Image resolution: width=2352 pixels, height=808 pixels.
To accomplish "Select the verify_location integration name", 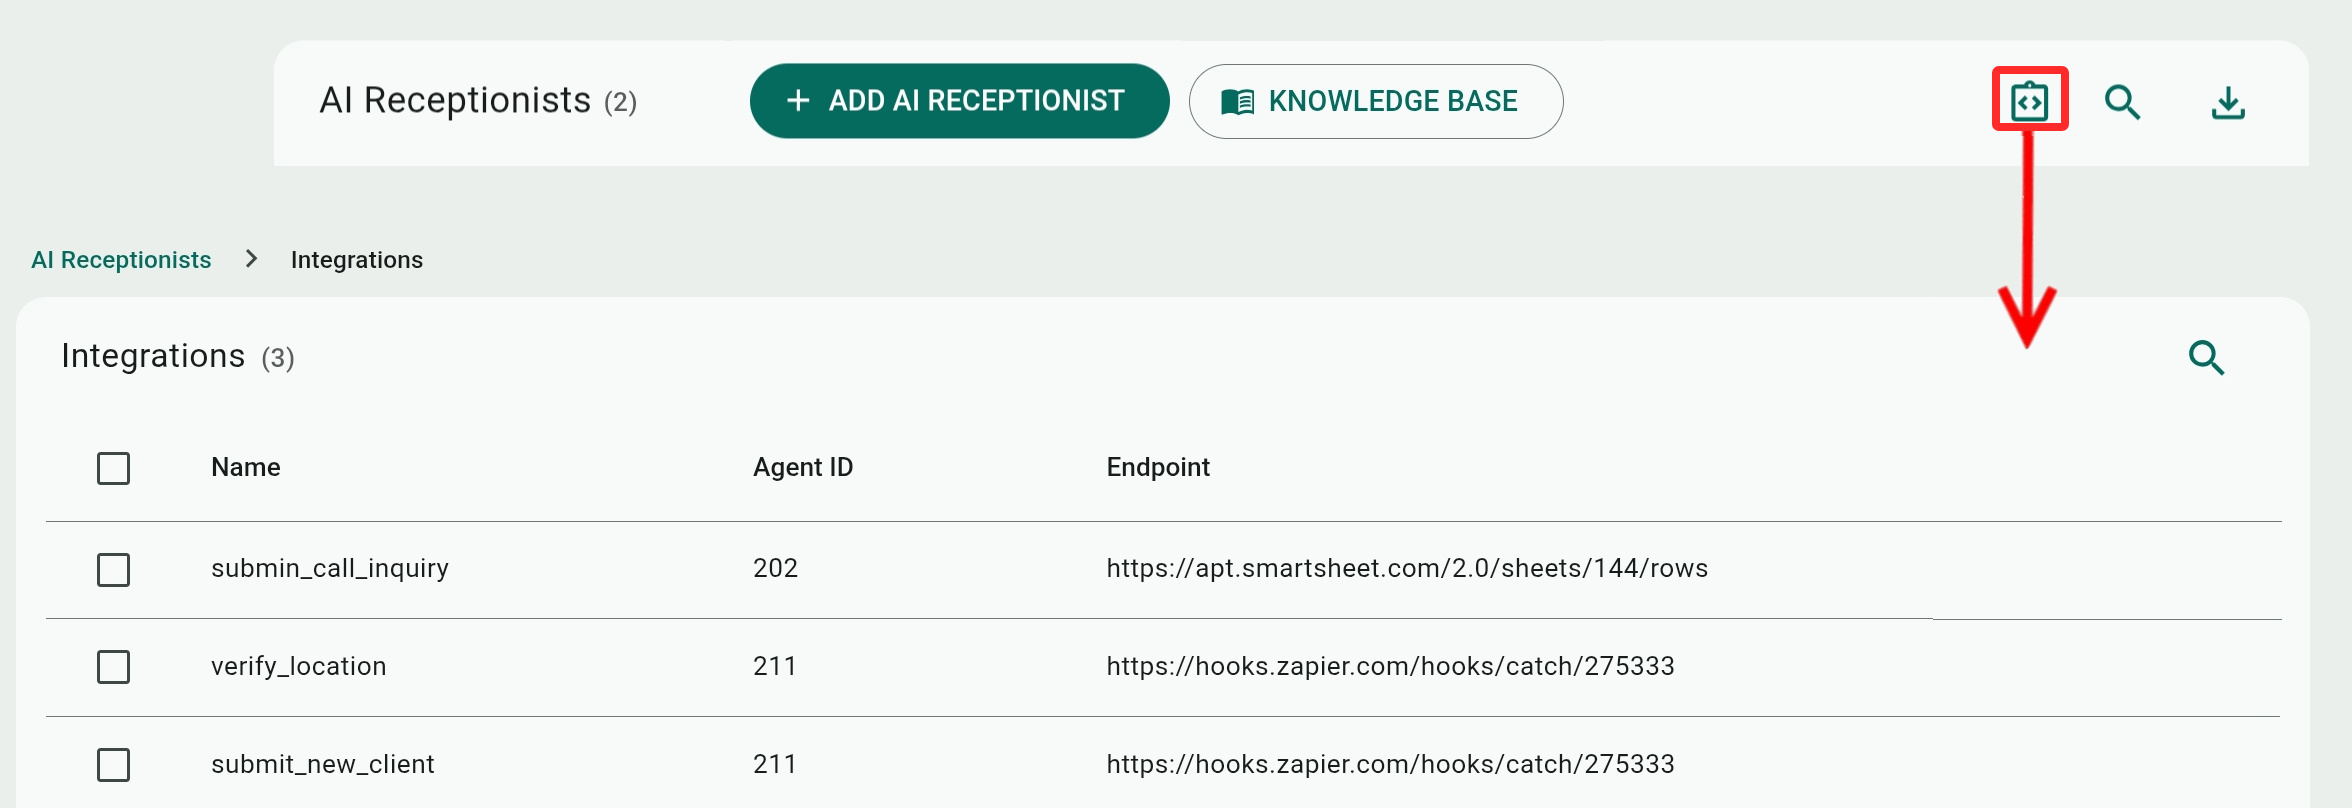I will [298, 666].
